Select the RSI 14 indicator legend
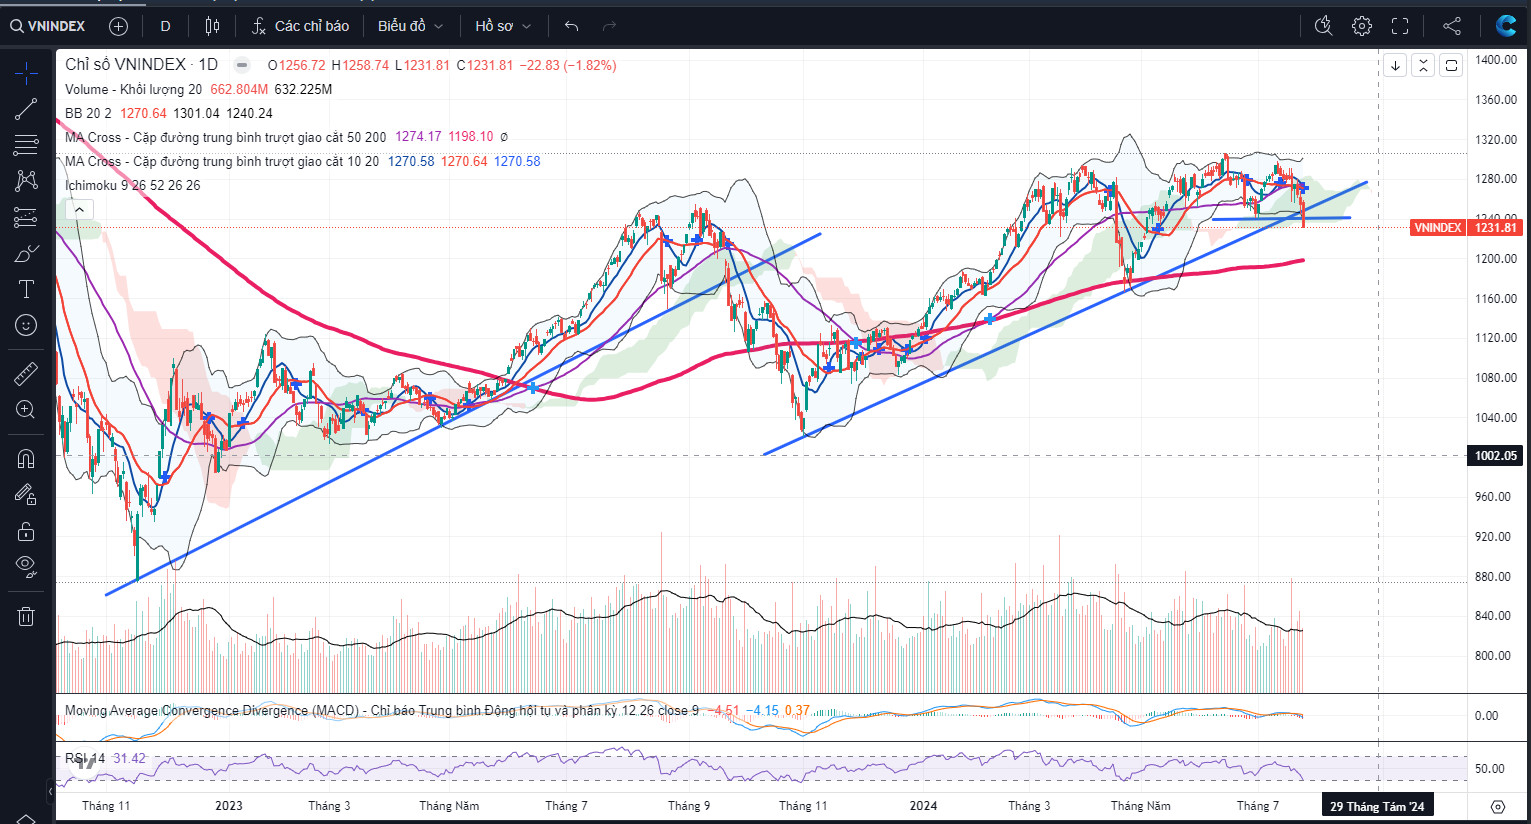1531x824 pixels. [85, 759]
